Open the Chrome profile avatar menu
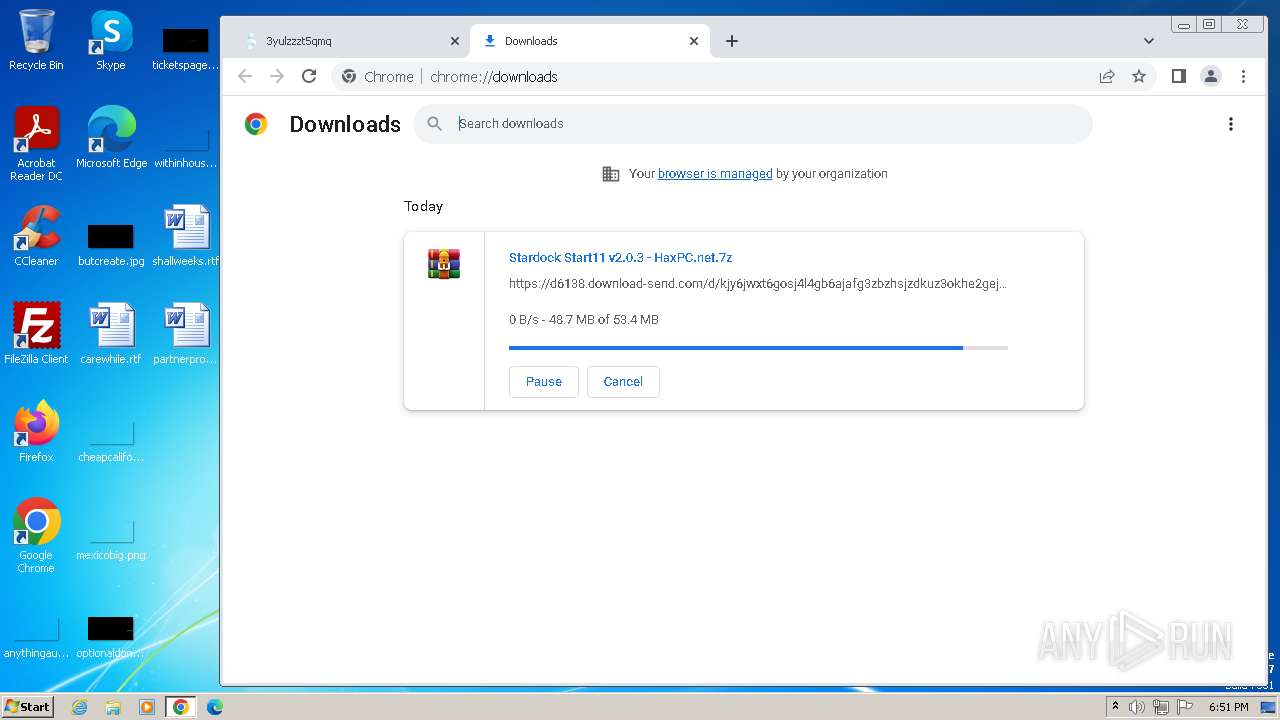 click(1211, 76)
